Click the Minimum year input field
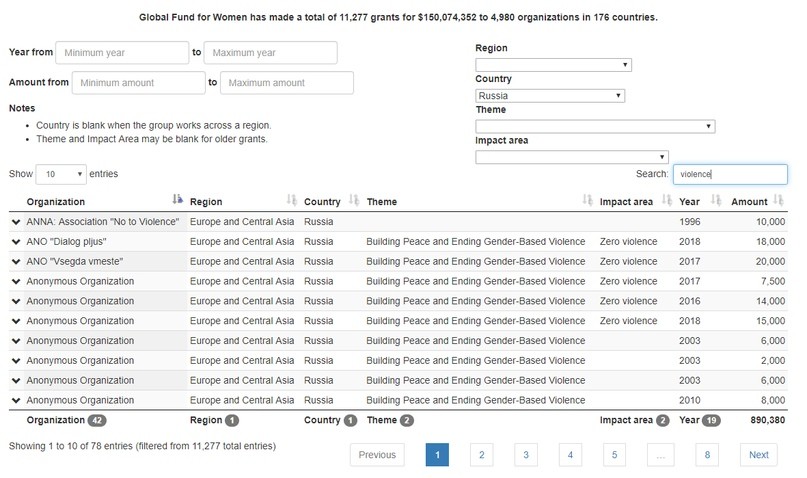The height and width of the screenshot is (478, 807). (x=122, y=52)
